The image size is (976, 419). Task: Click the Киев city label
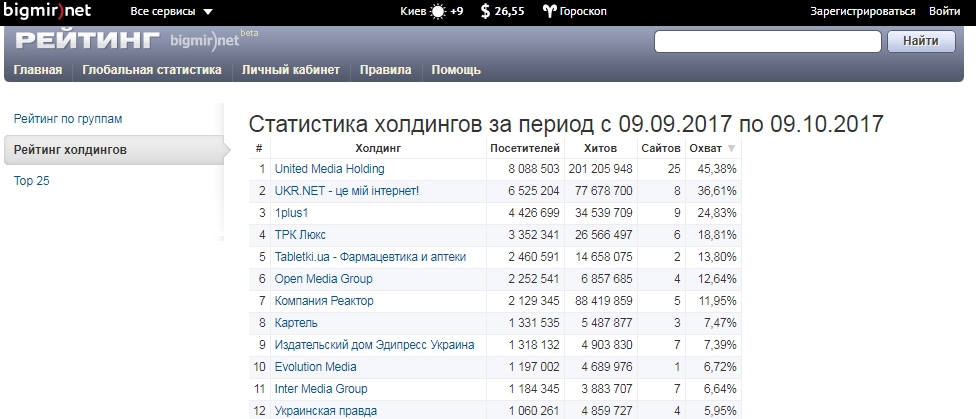tap(414, 11)
